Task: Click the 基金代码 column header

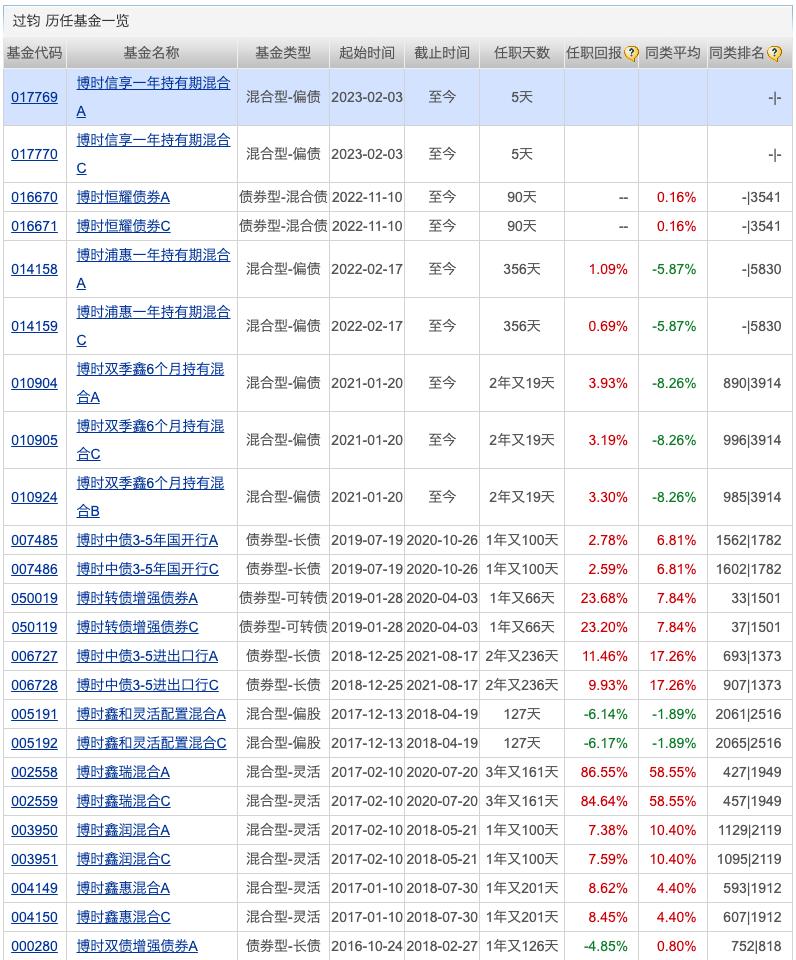Action: pyautogui.click(x=34, y=53)
